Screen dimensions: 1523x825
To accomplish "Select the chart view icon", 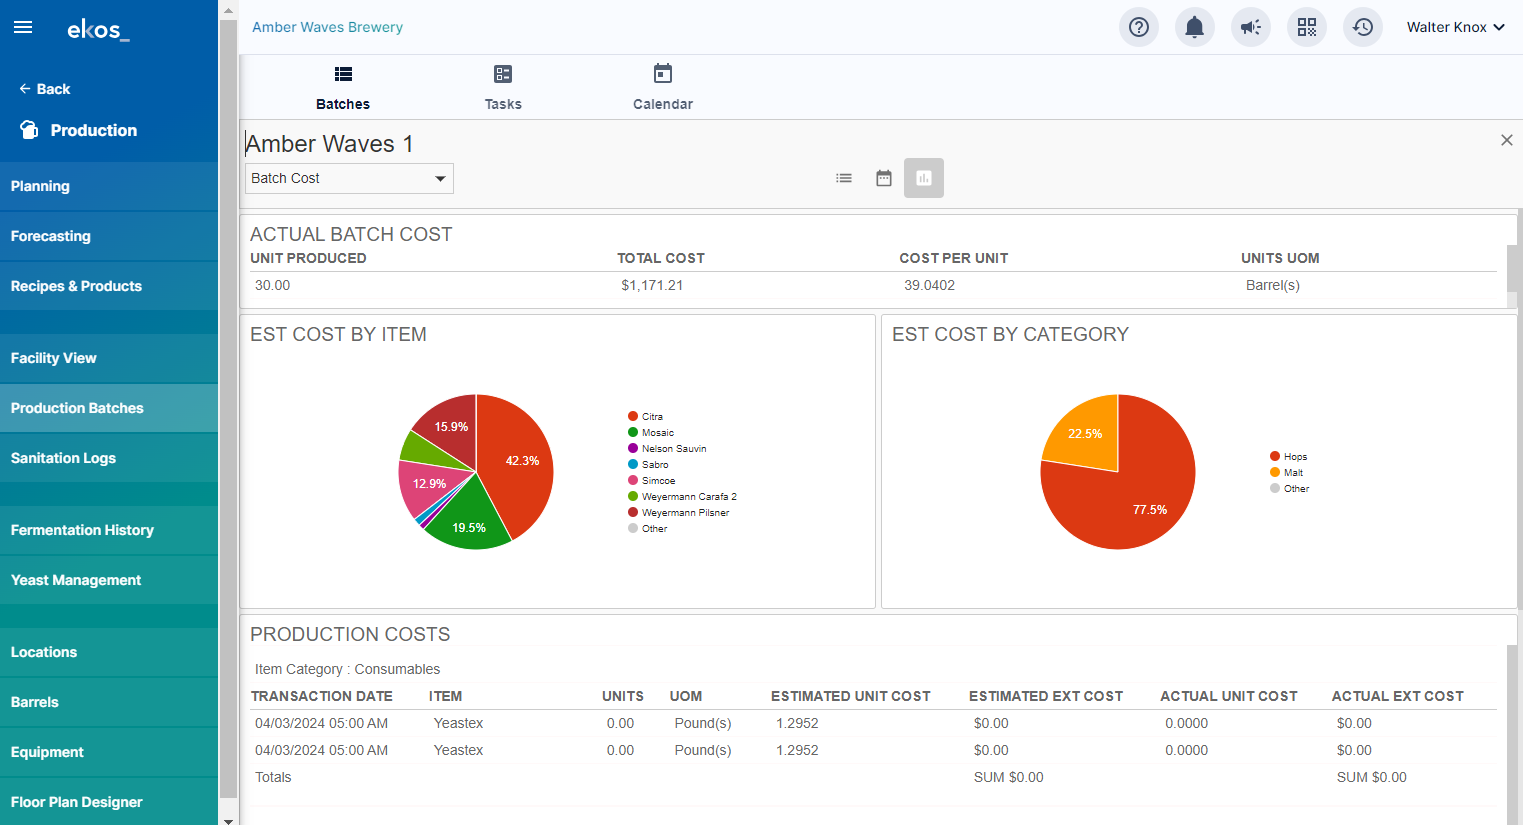I will 924,178.
